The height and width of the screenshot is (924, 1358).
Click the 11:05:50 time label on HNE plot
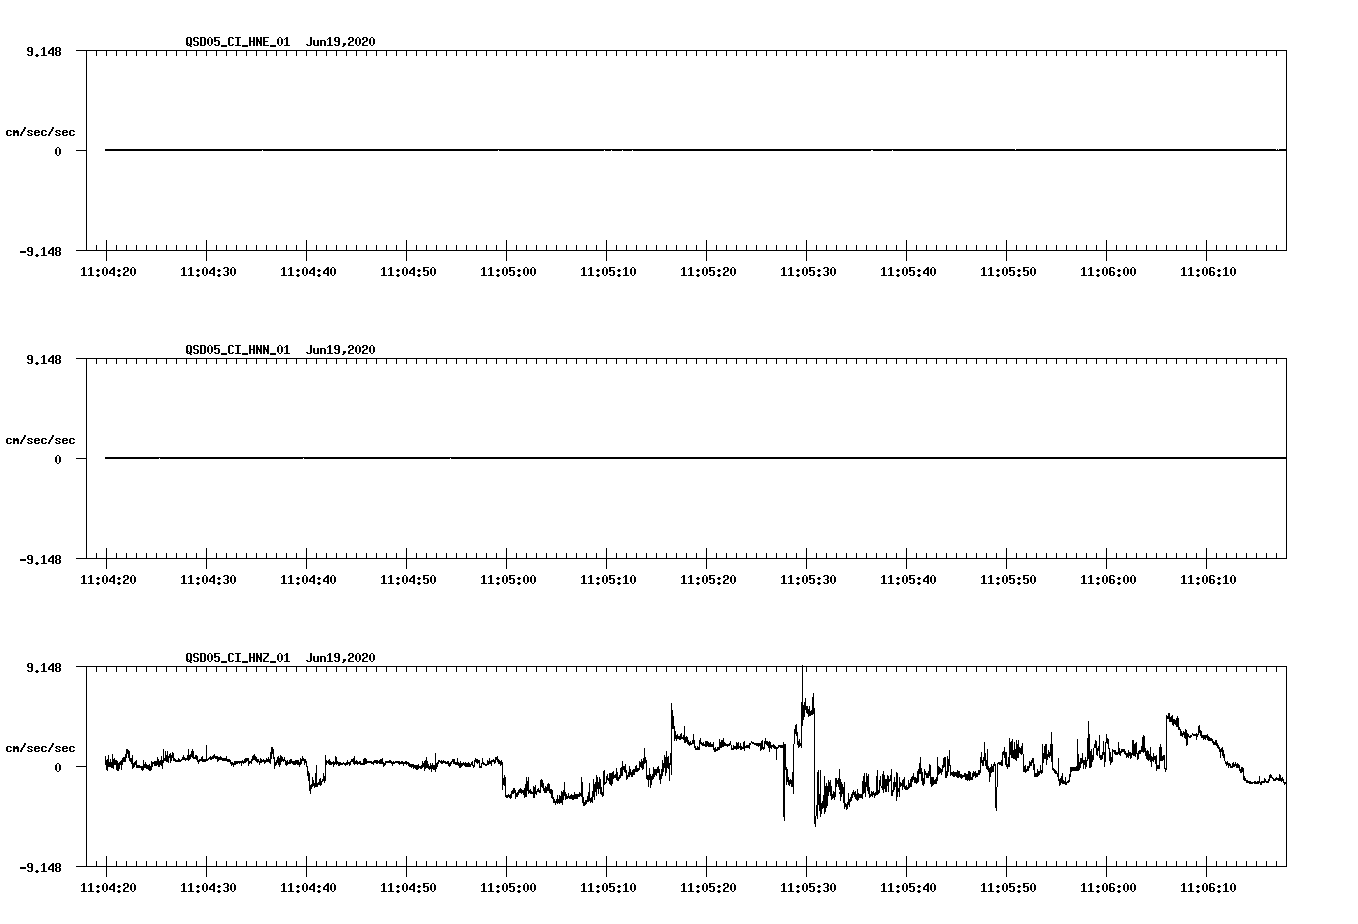tap(1008, 271)
